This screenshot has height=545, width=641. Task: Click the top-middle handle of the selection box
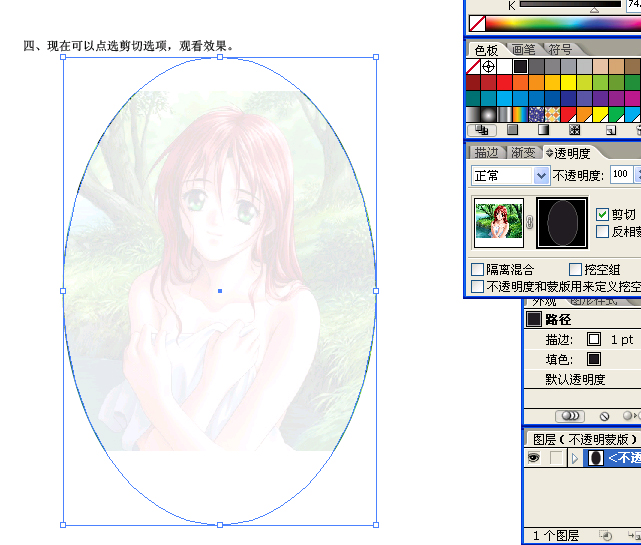click(x=220, y=57)
